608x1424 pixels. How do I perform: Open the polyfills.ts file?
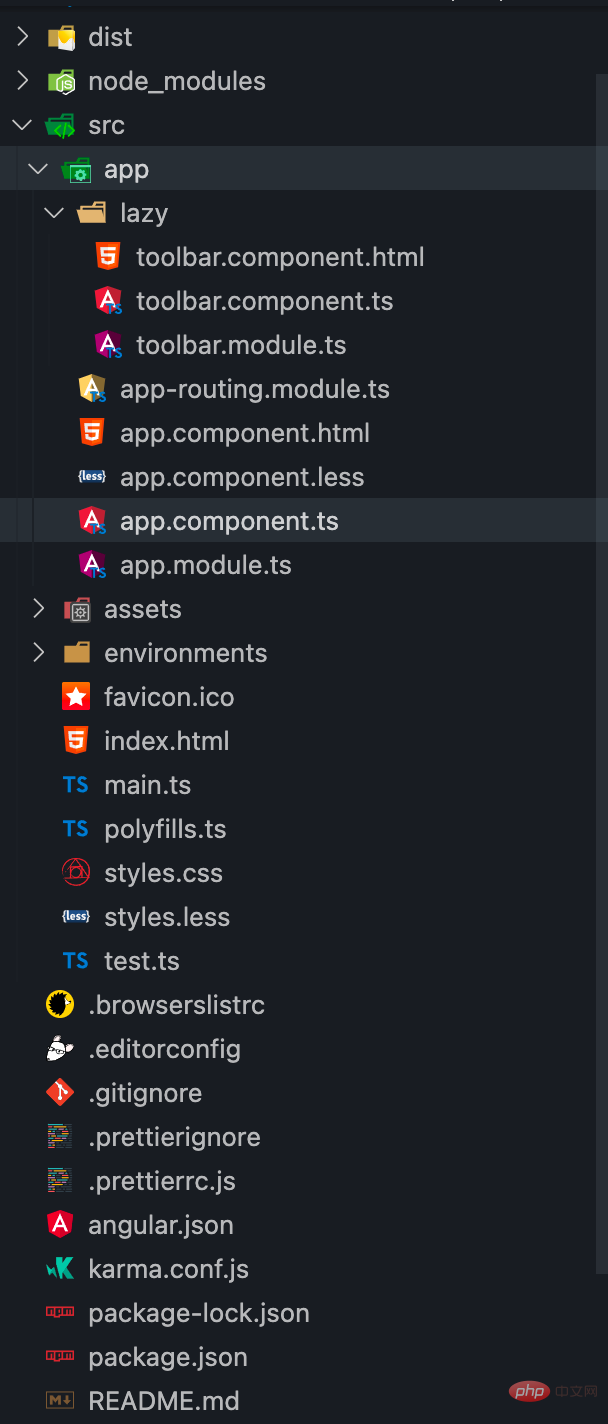[165, 829]
